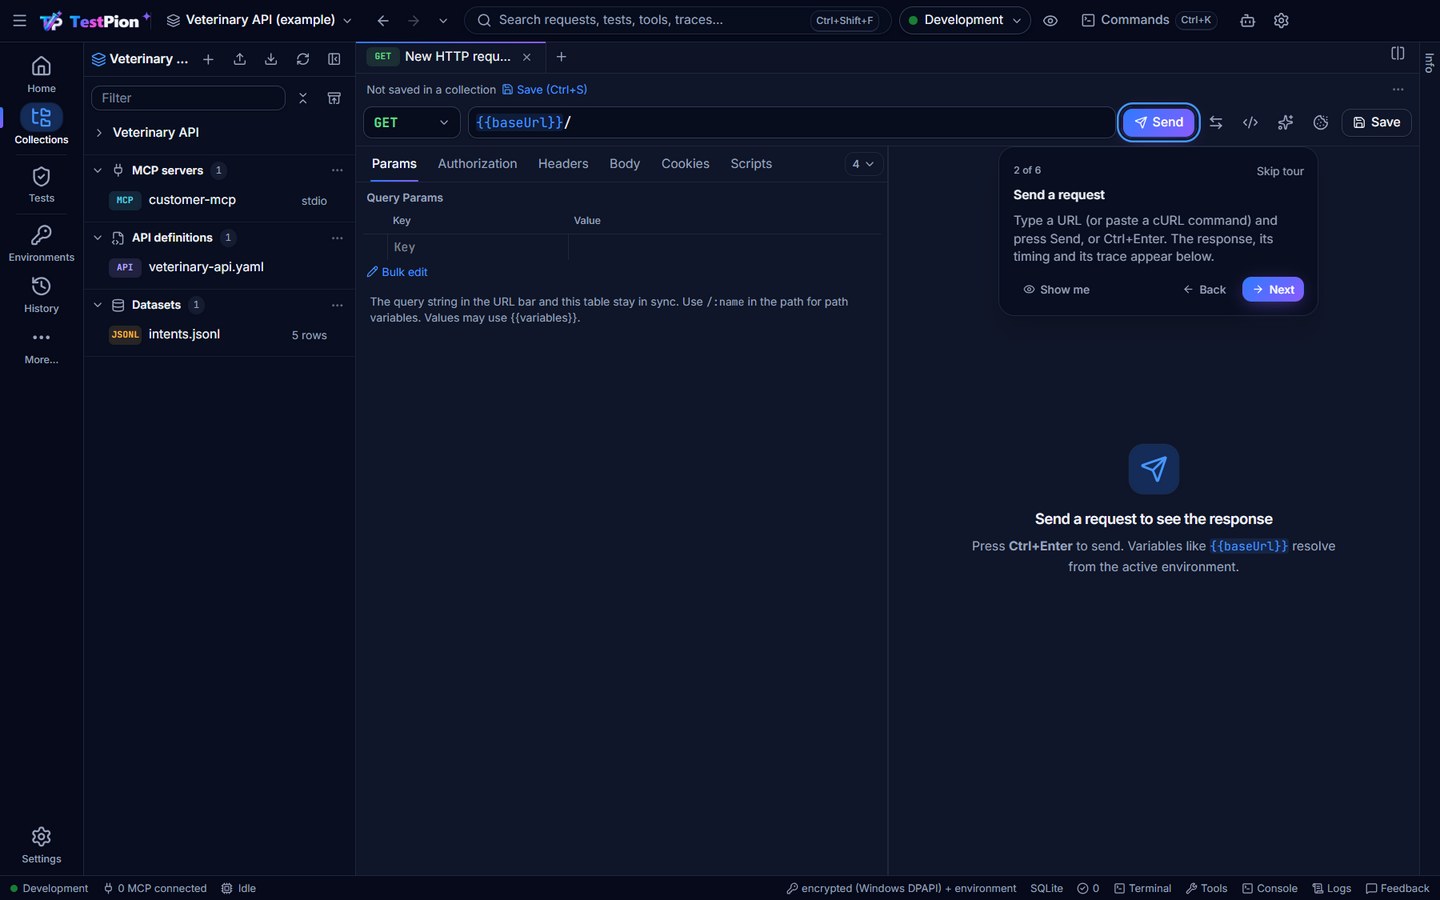Open the Environments section
Screen dimensions: 1440x900
pyautogui.click(x=41, y=243)
